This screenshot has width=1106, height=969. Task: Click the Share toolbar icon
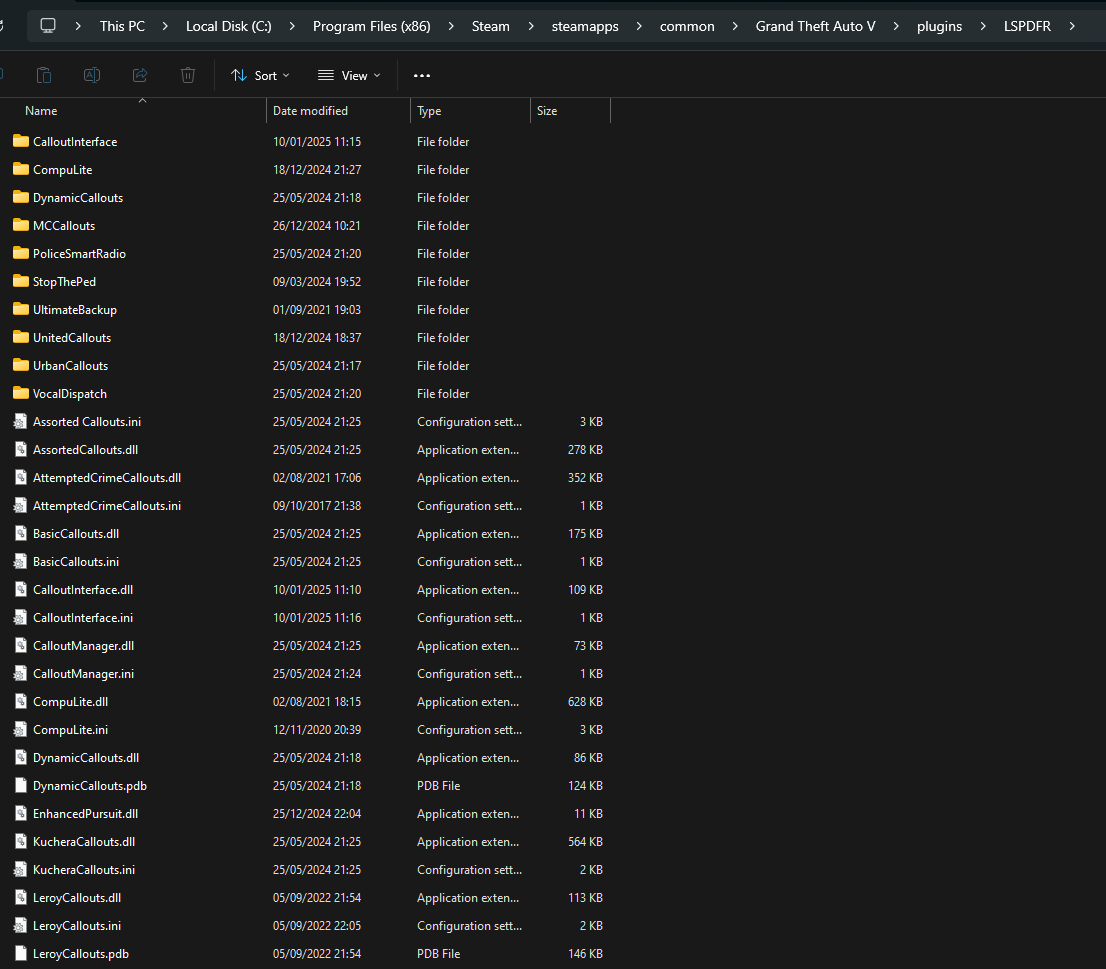tap(140, 75)
